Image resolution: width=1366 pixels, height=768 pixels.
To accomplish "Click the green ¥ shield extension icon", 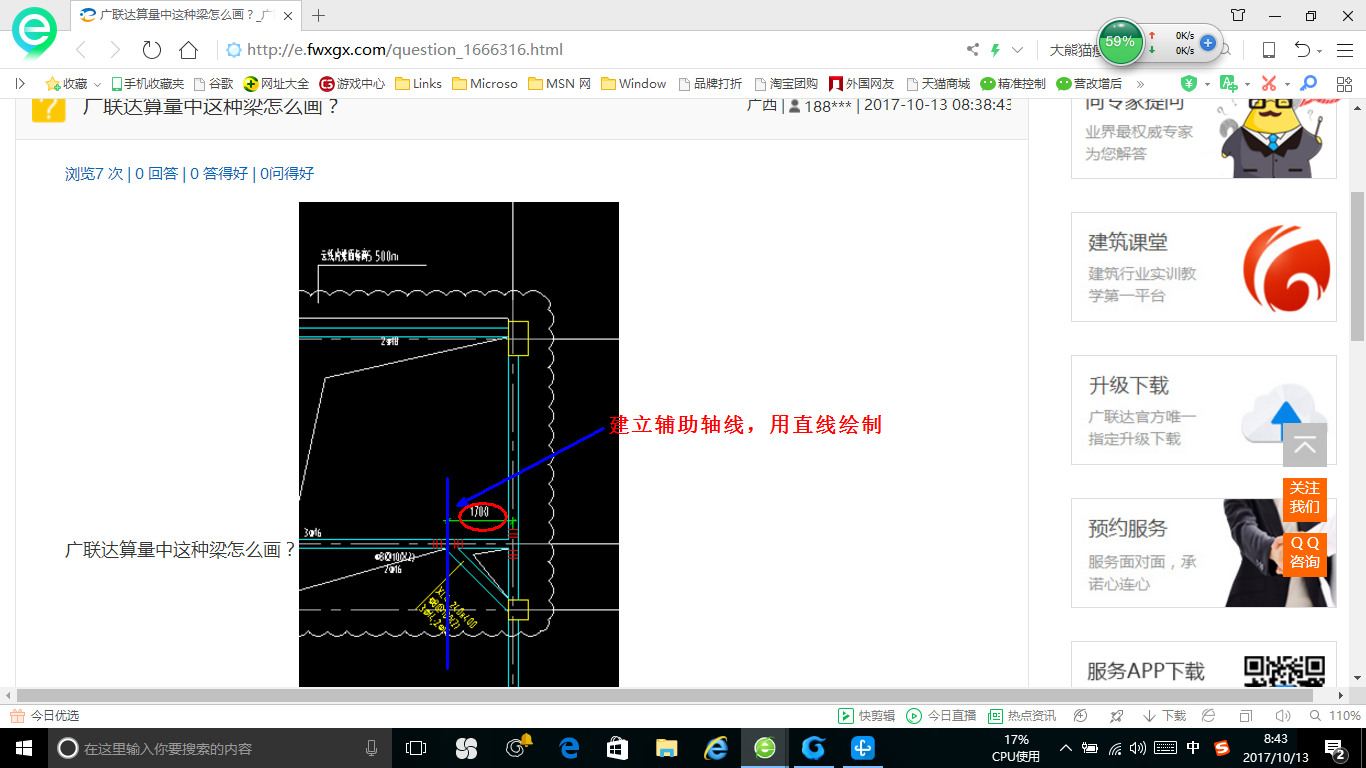I will [x=1188, y=84].
